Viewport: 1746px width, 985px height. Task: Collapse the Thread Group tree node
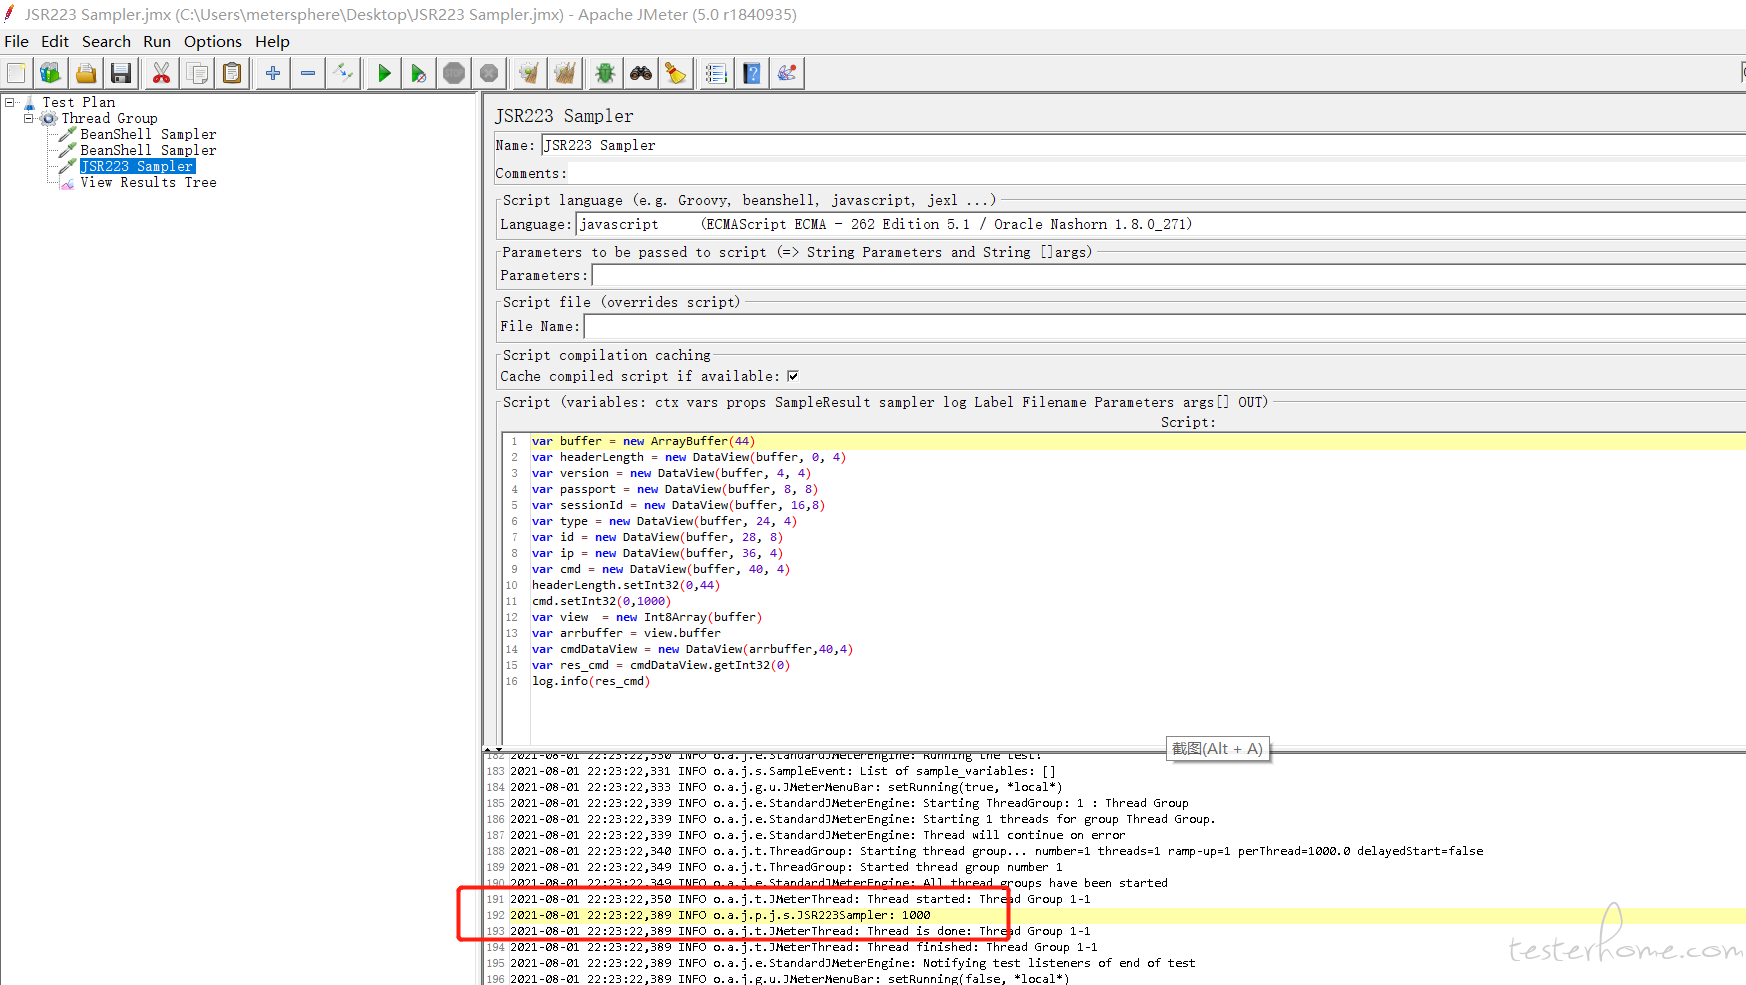click(x=29, y=118)
